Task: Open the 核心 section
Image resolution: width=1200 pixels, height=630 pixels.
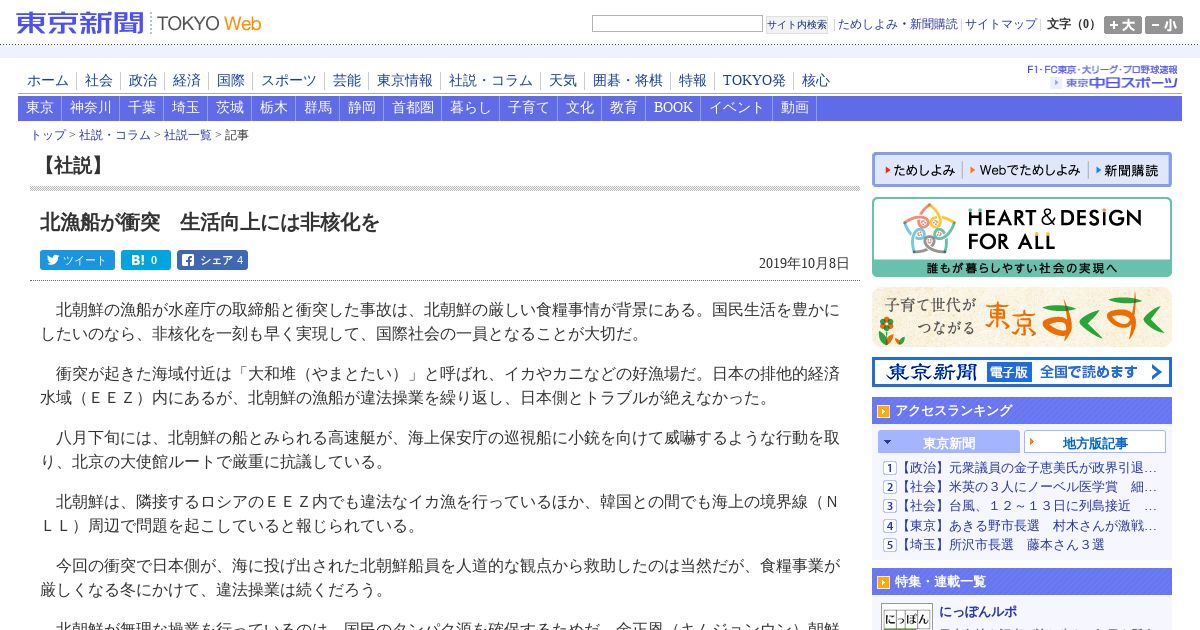Action: click(816, 80)
